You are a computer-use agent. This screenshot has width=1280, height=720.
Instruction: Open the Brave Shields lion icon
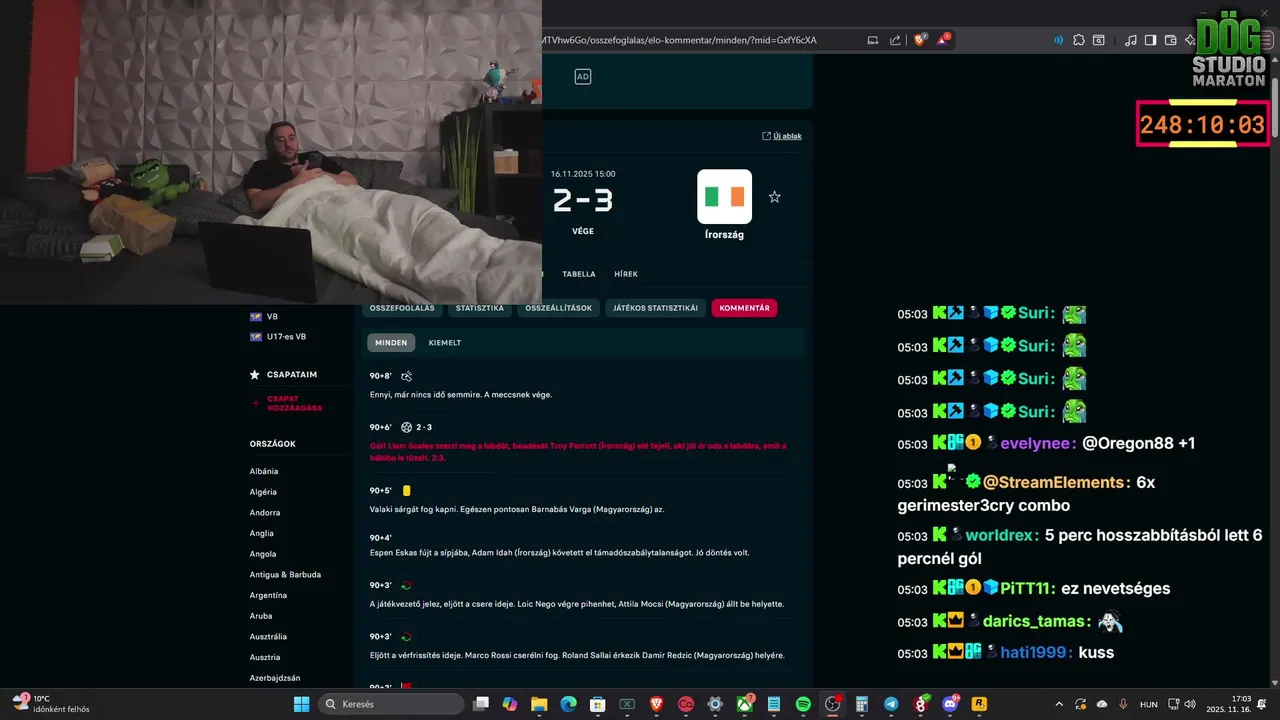(920, 40)
